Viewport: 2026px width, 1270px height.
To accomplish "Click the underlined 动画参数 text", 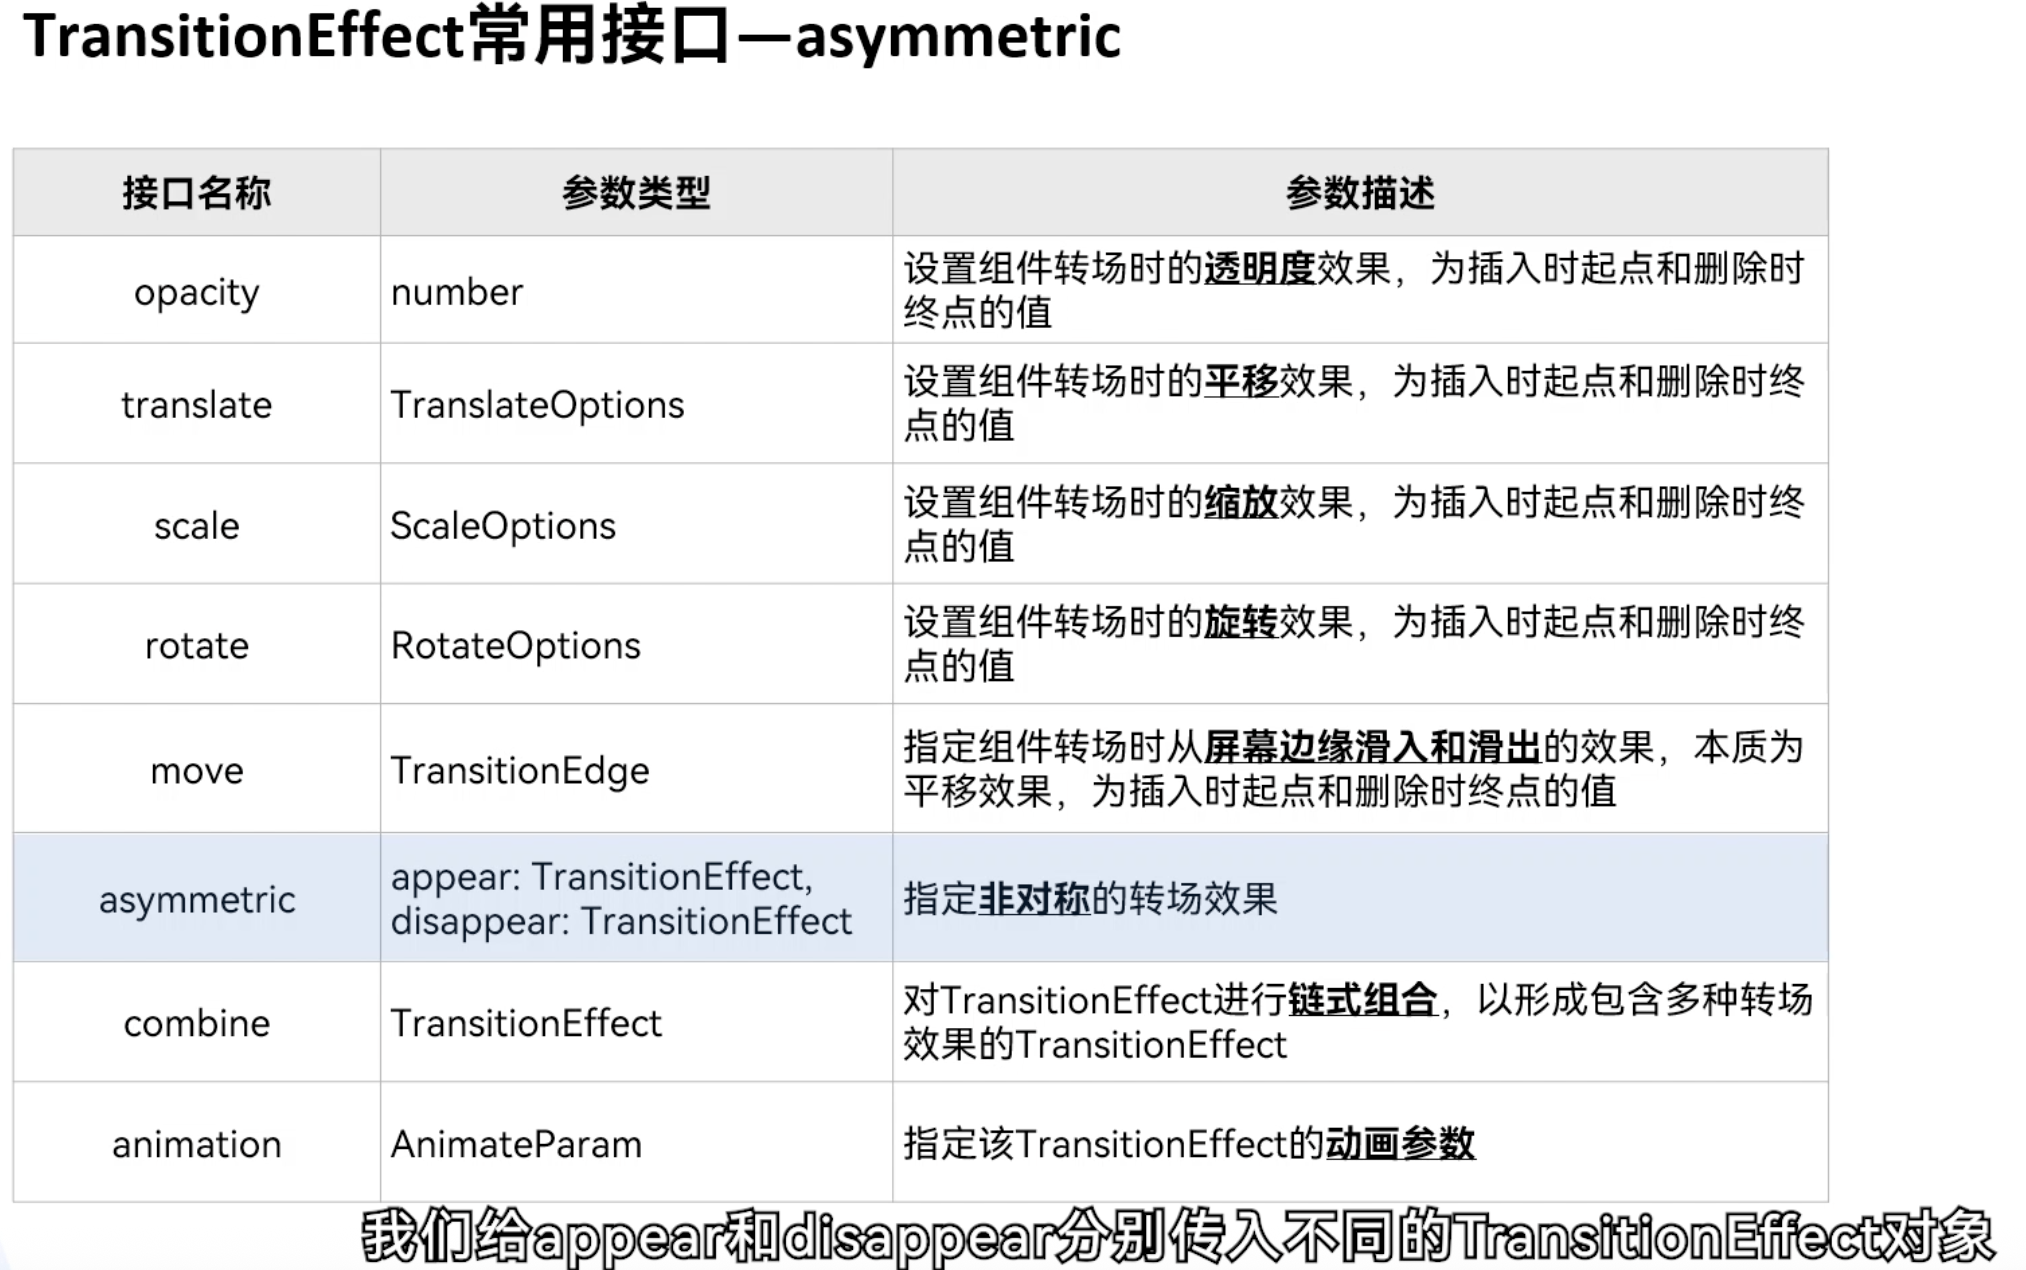I will (1400, 1143).
